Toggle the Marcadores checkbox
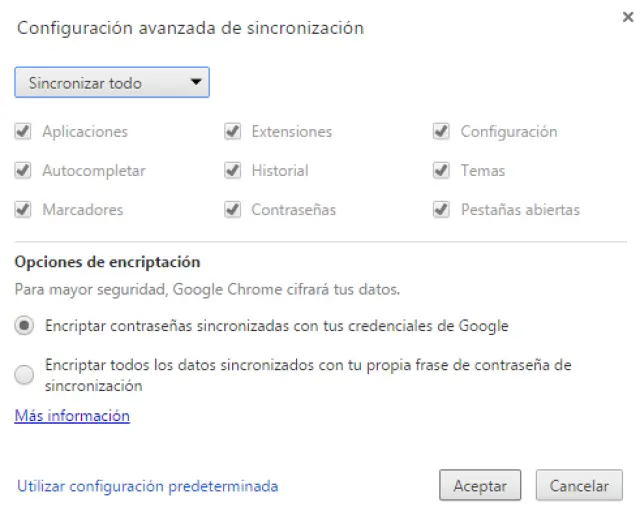640x511 pixels. tap(23, 210)
